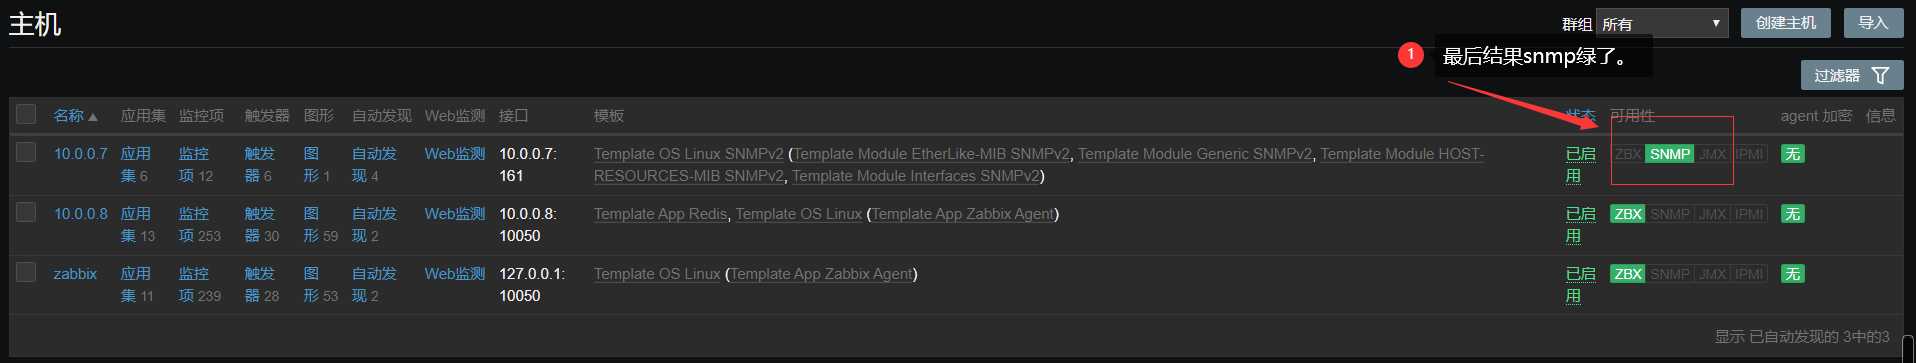This screenshot has width=1916, height=363.
Task: Click the 创建主机 button
Action: click(x=1786, y=23)
